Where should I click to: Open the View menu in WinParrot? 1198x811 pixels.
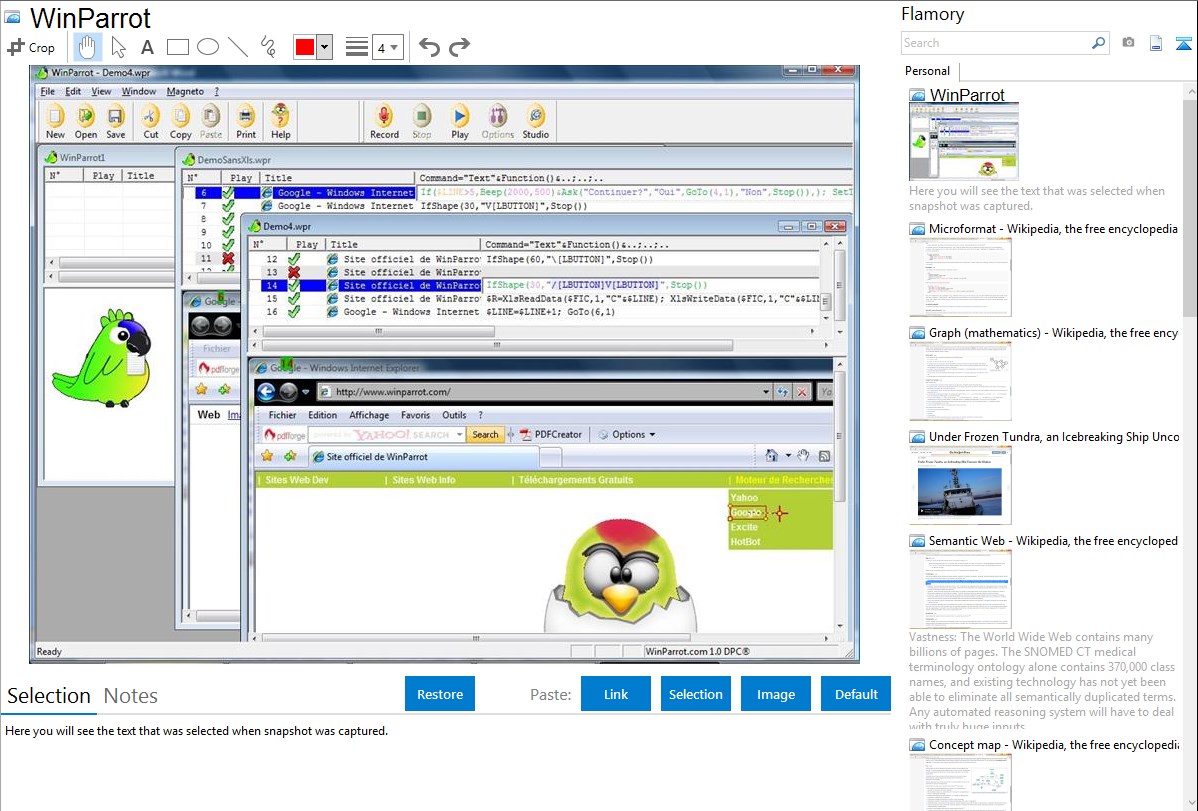[101, 92]
